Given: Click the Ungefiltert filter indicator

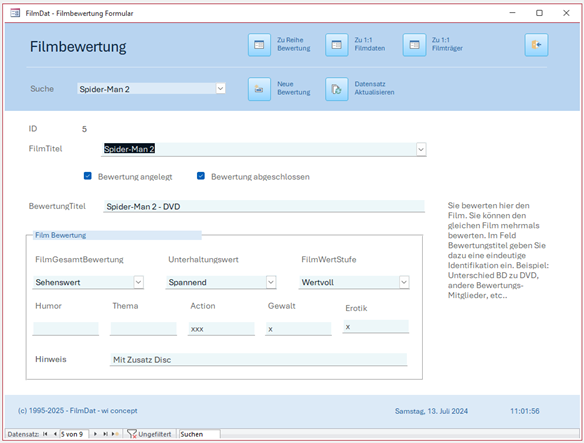Looking at the screenshot, I should (x=149, y=434).
